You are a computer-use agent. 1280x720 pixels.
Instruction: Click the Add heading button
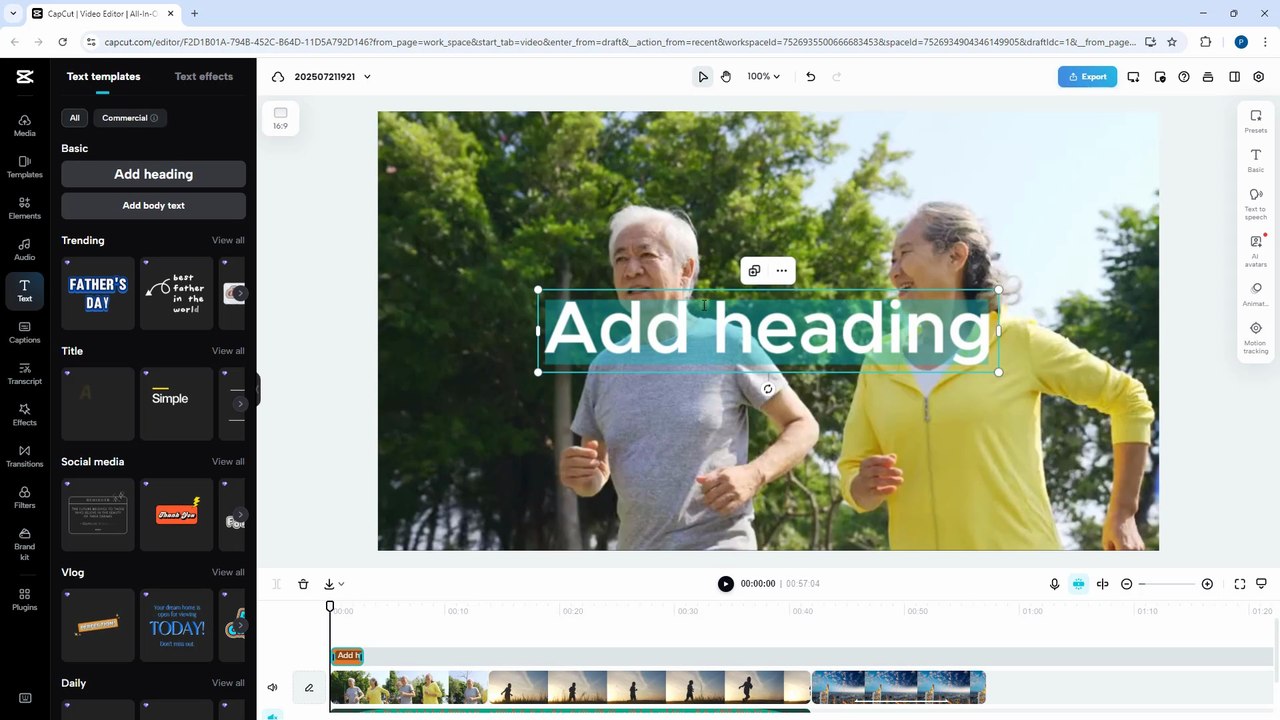tap(153, 174)
